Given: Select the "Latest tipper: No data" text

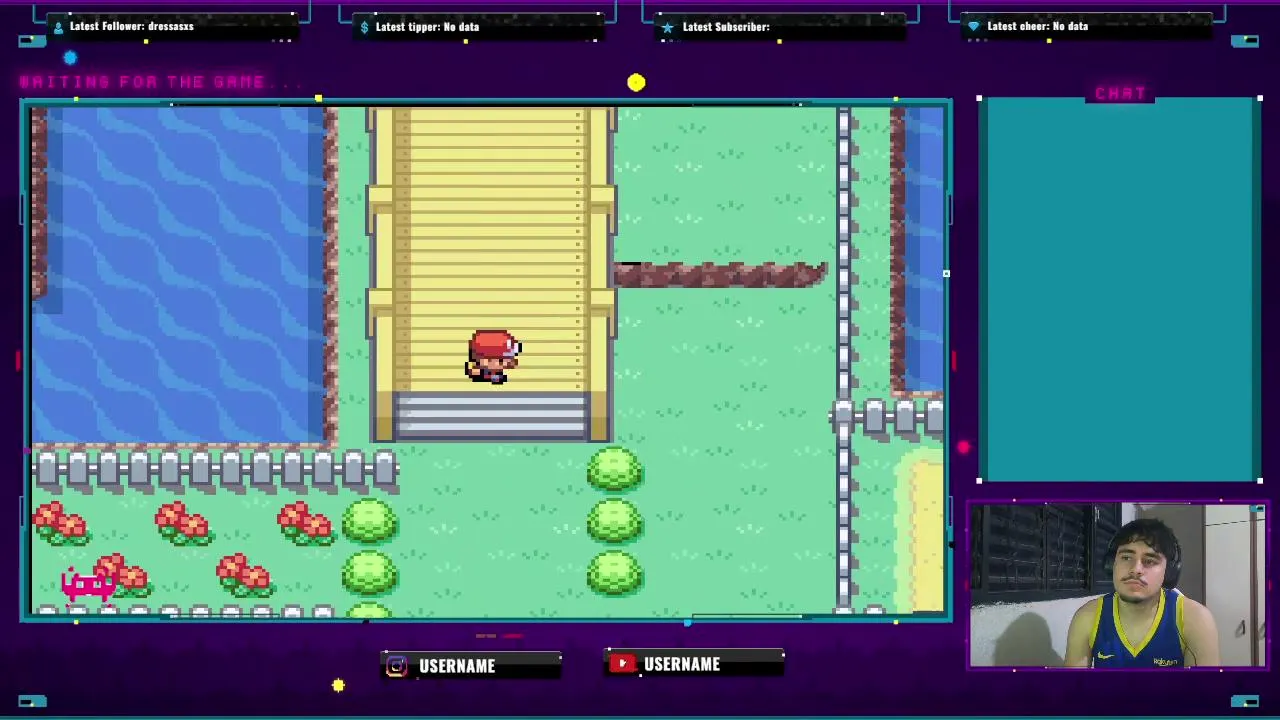Looking at the screenshot, I should [427, 27].
